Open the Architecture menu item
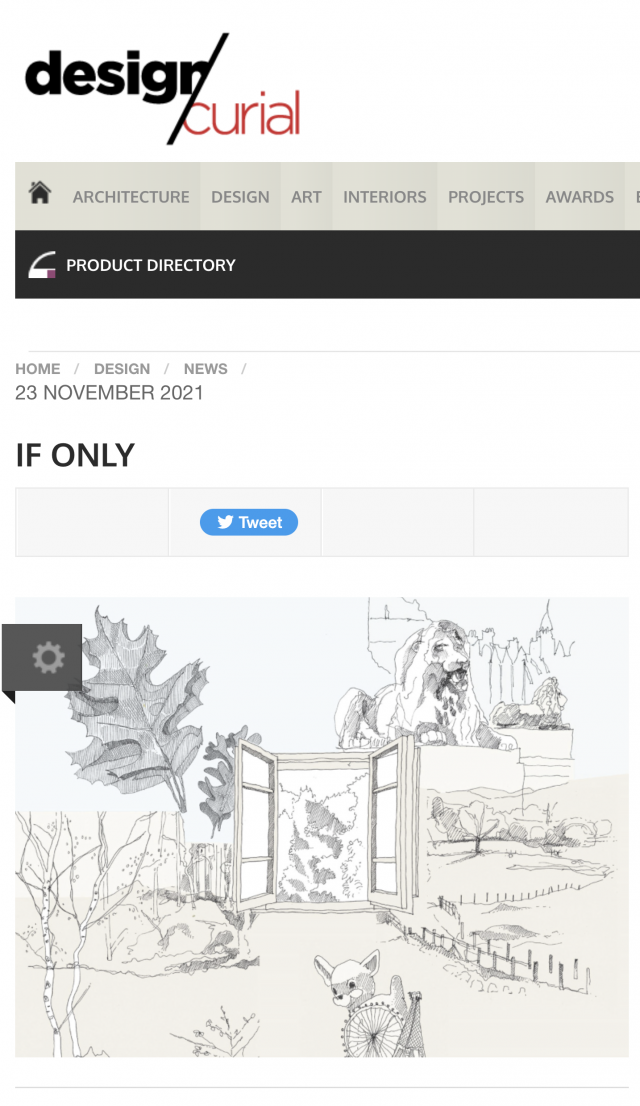Viewport: 640px width, 1106px height. (x=131, y=197)
